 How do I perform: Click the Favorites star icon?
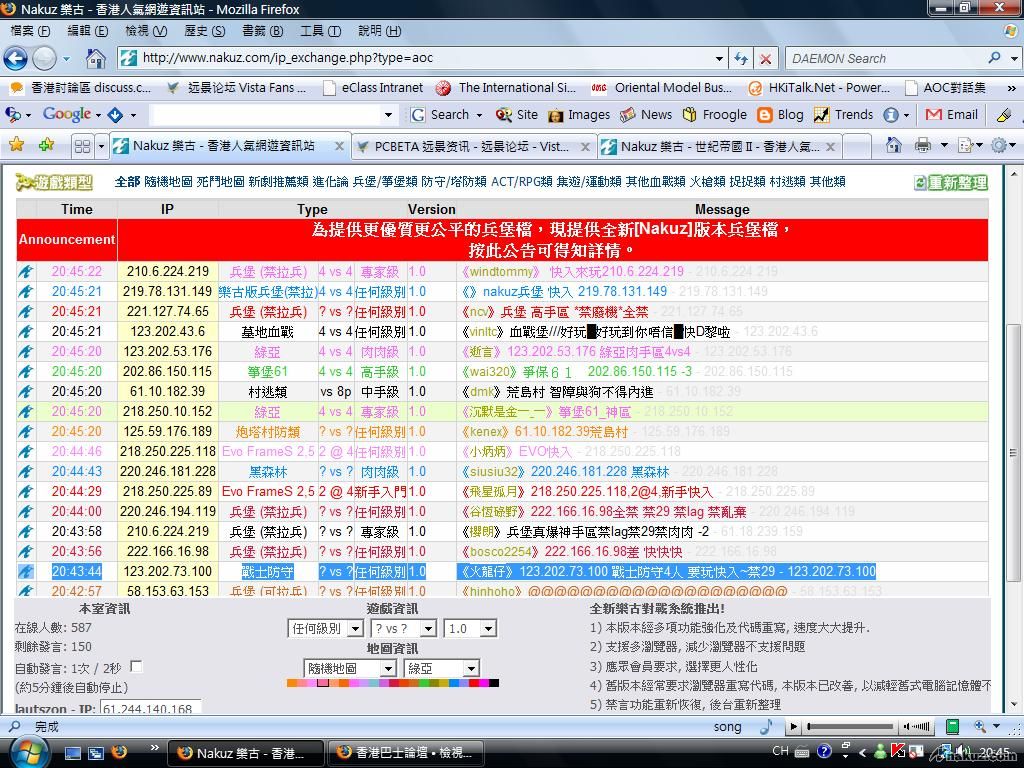[17, 145]
